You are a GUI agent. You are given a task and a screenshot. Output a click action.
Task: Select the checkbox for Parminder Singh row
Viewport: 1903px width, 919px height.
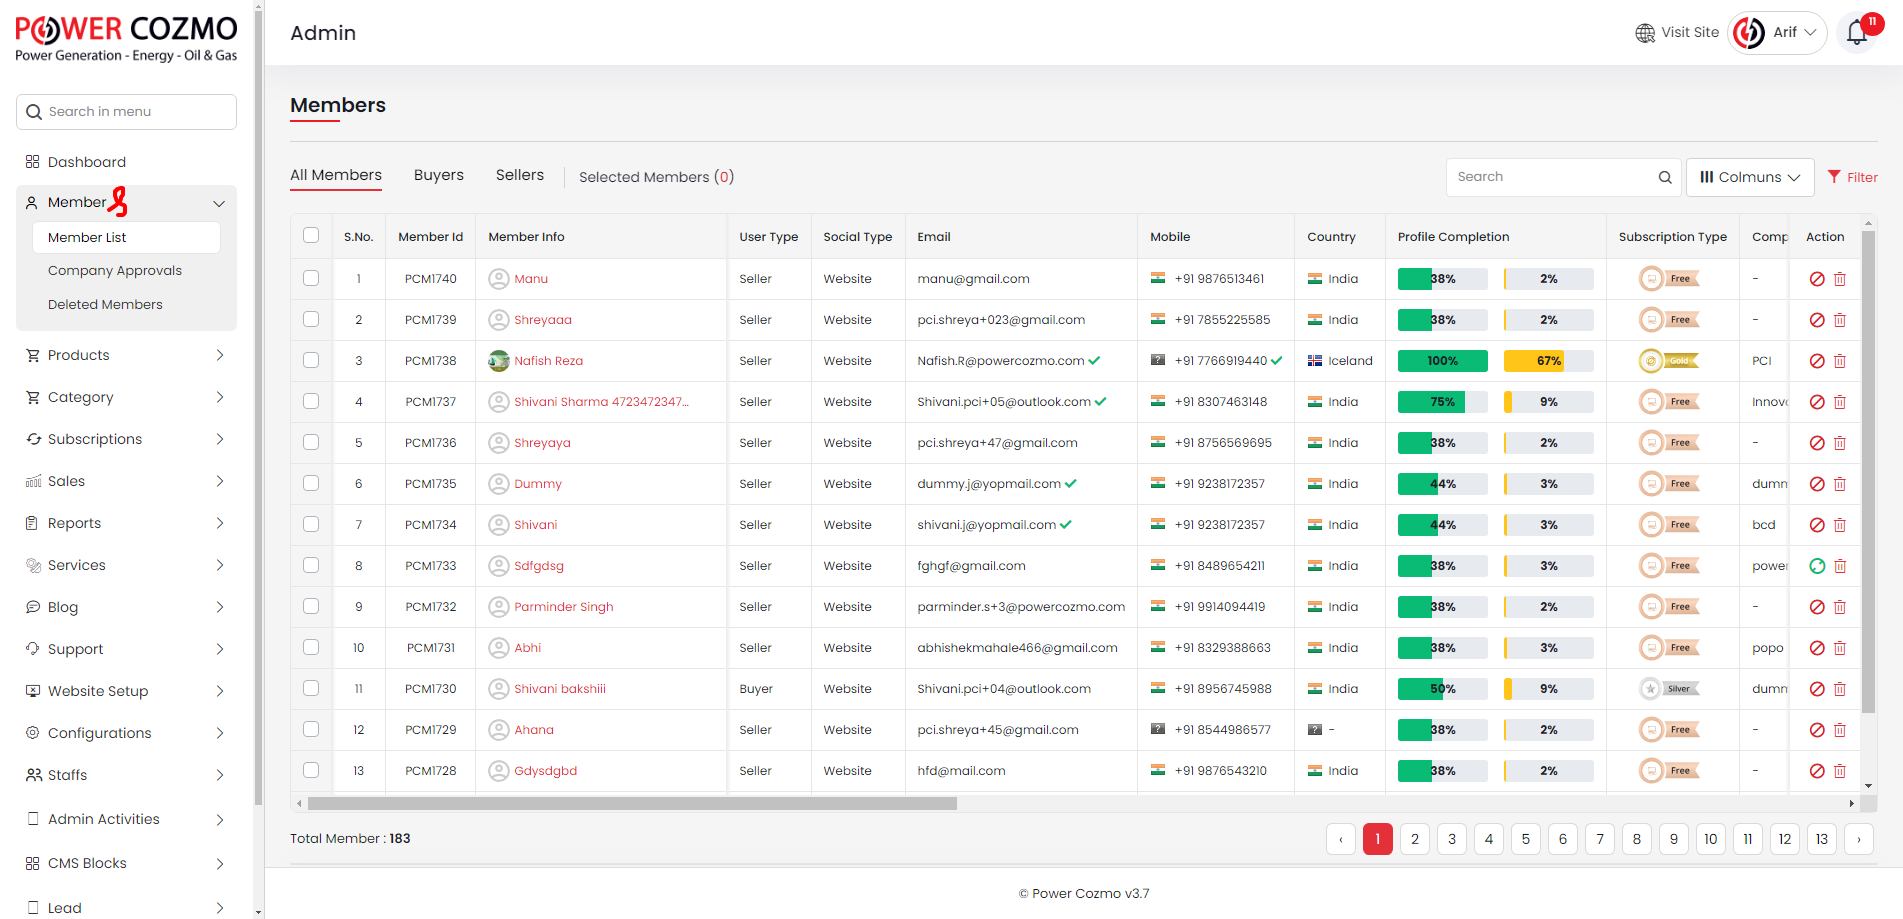pyautogui.click(x=311, y=607)
